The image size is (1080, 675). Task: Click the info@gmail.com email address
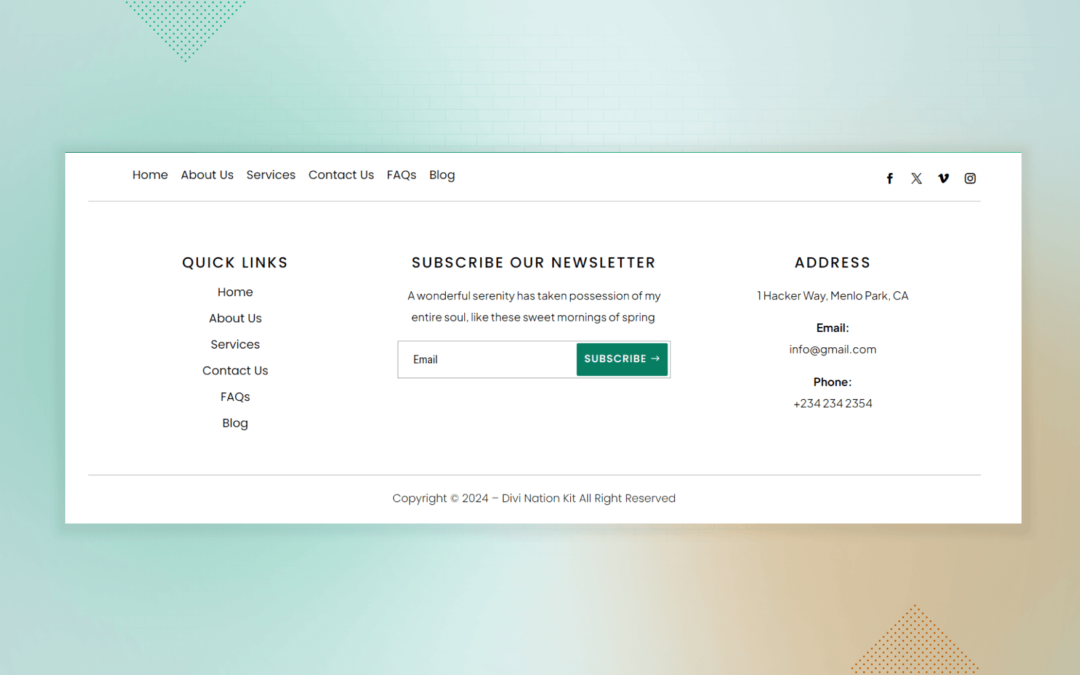(x=833, y=349)
